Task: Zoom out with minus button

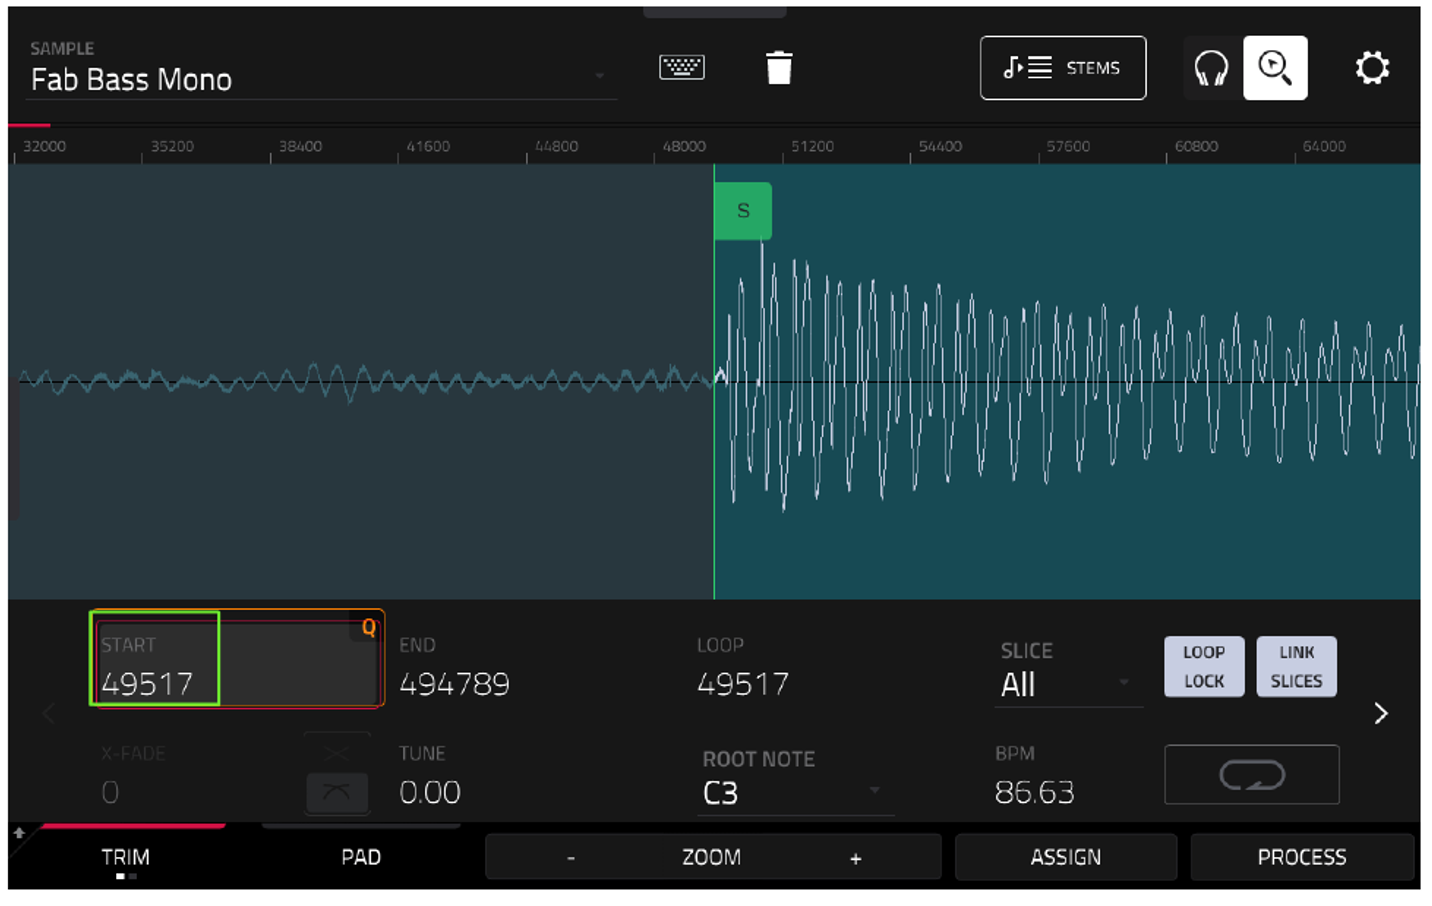Action: click(571, 858)
